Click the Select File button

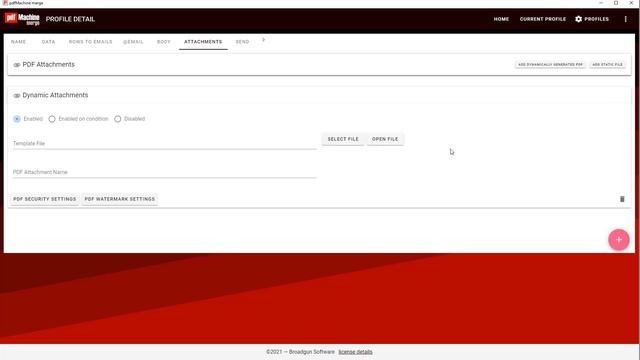[343, 139]
